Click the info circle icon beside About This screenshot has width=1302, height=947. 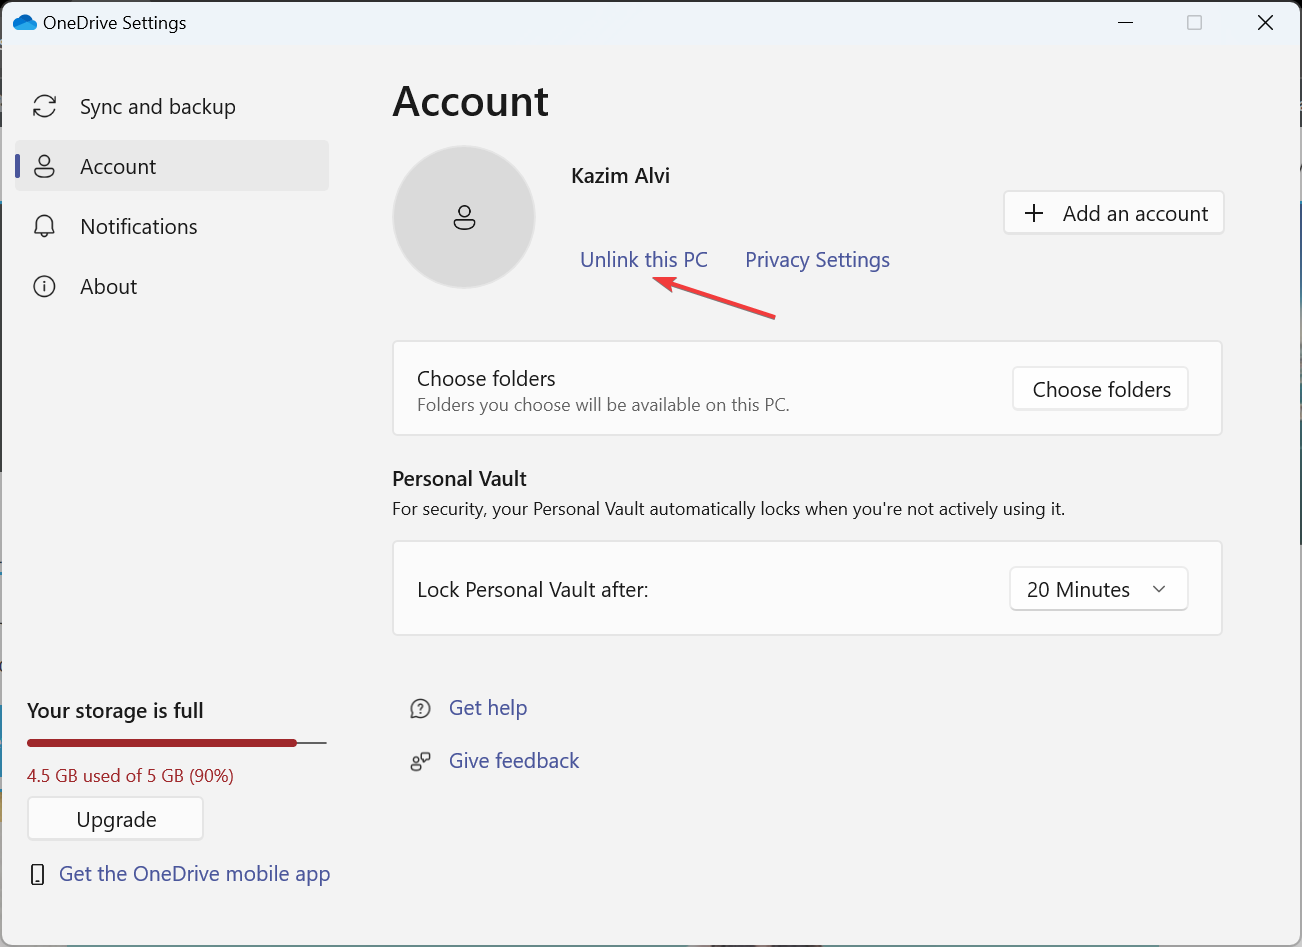(44, 286)
